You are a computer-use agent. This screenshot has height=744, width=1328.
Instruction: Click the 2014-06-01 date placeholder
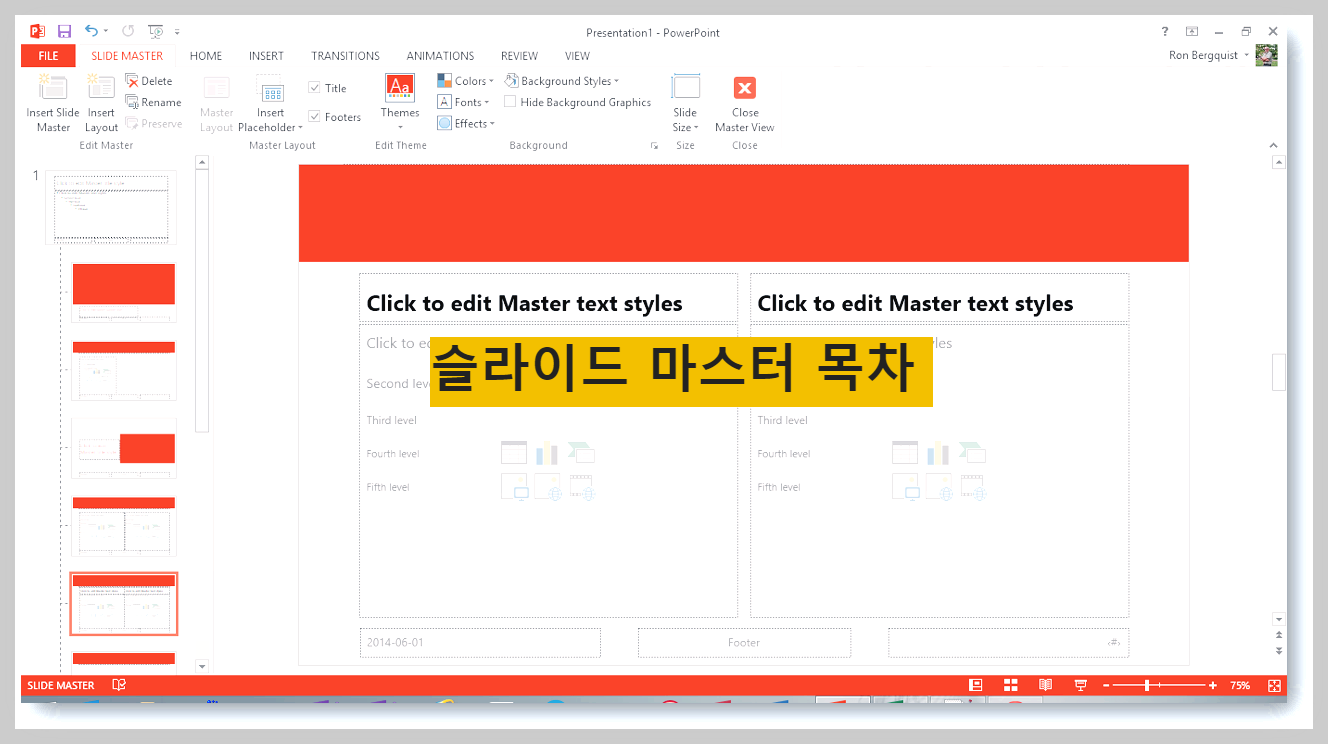point(480,642)
